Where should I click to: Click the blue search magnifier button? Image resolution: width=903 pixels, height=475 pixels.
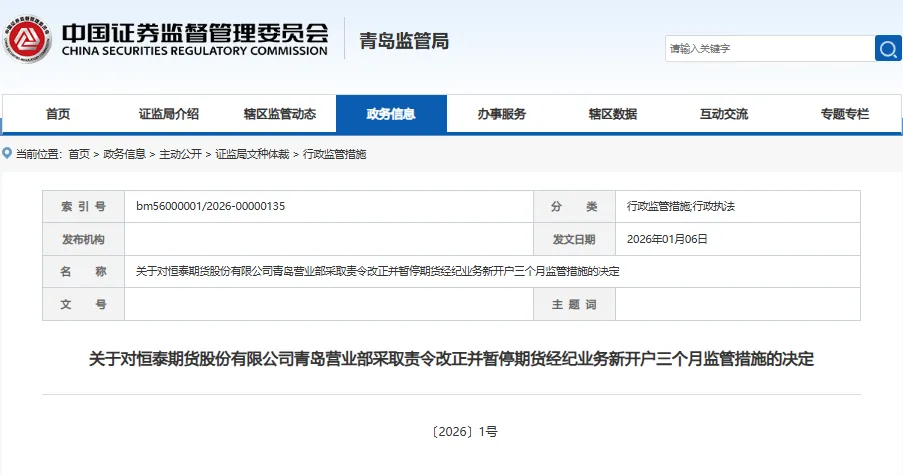pos(888,48)
